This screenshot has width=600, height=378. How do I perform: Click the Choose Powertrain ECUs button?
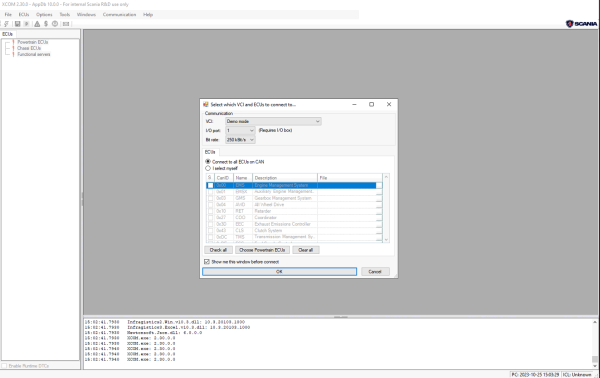pyautogui.click(x=262, y=250)
